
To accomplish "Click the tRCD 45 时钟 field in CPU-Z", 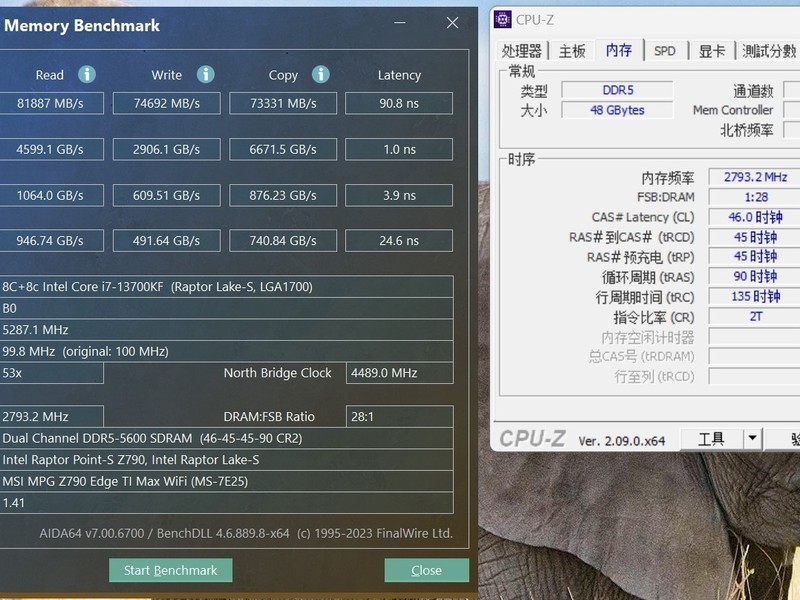I will point(755,237).
